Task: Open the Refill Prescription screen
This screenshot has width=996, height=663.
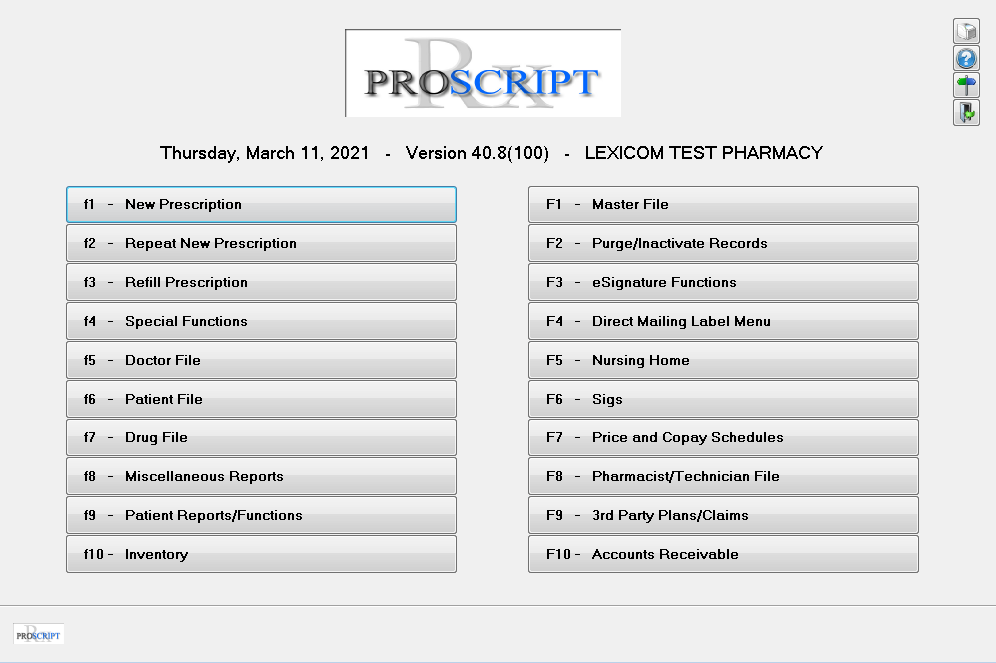Action: pyautogui.click(x=260, y=282)
